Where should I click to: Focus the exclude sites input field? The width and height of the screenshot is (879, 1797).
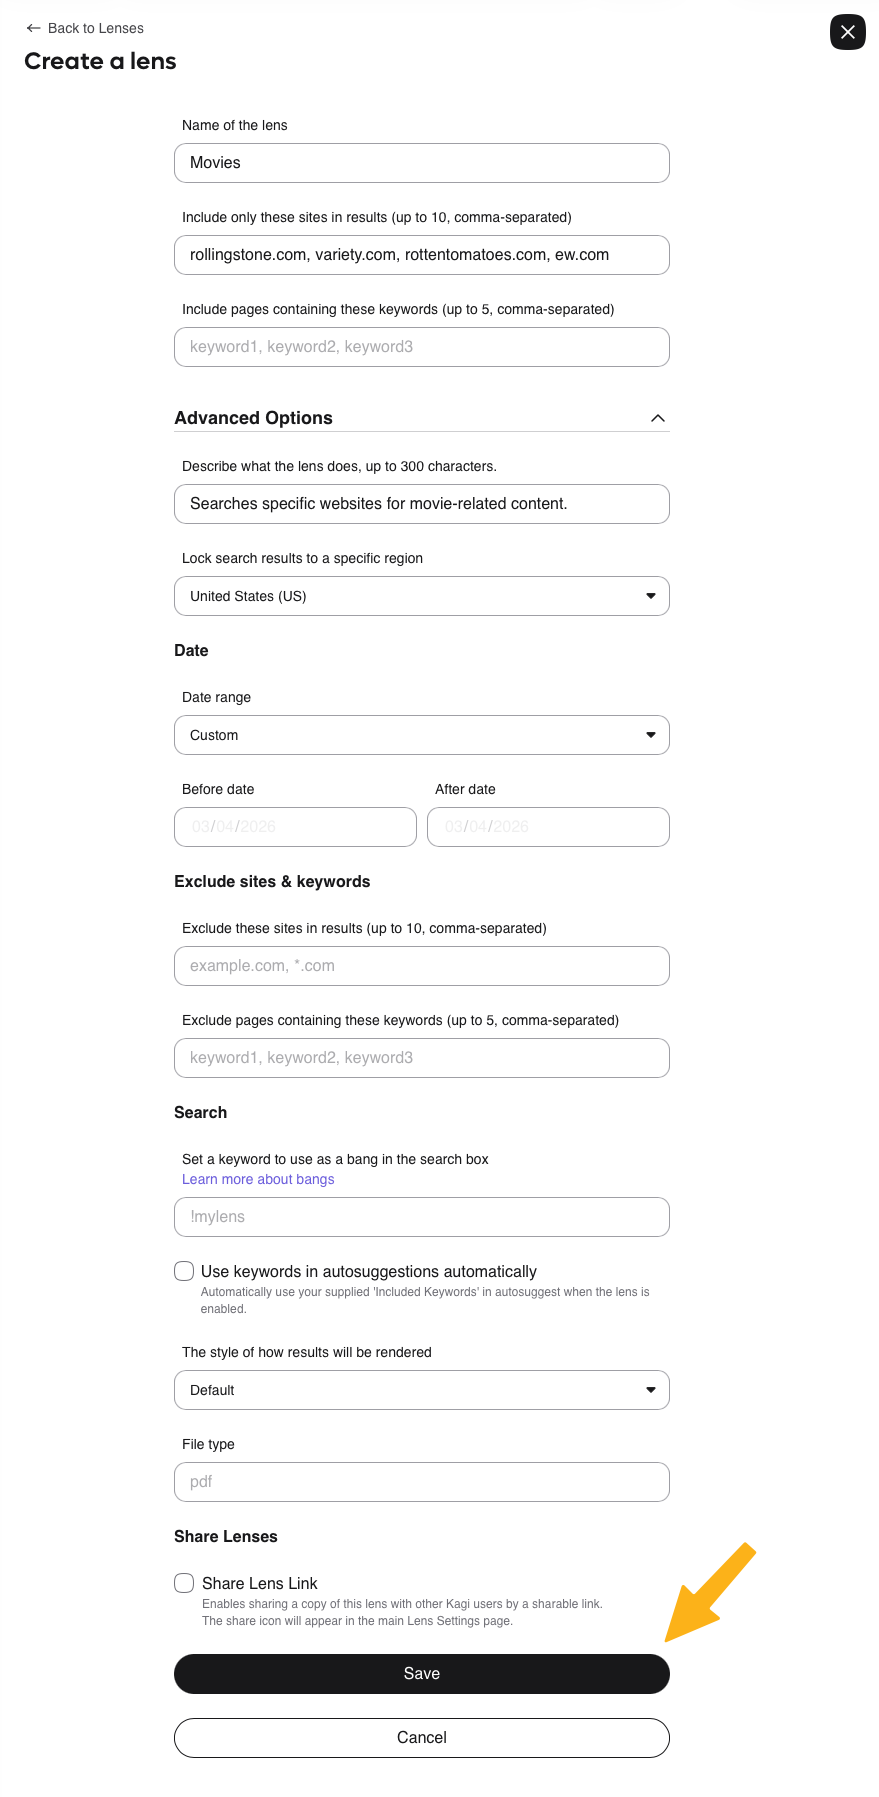(x=421, y=966)
